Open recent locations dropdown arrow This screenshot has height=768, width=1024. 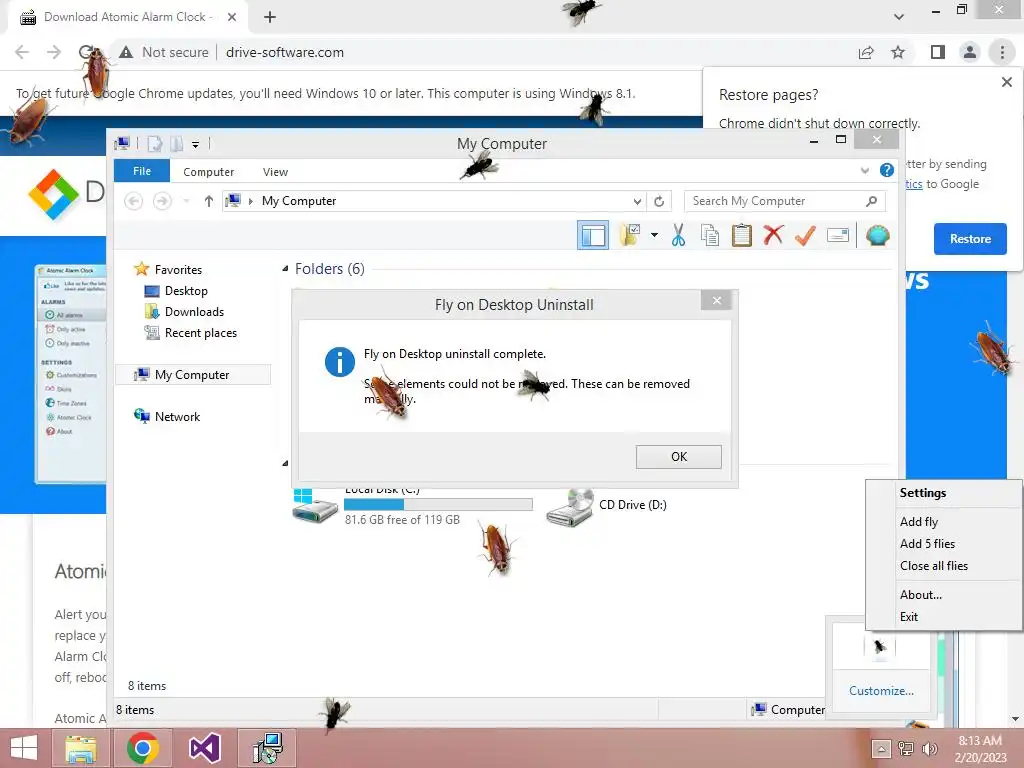click(186, 201)
